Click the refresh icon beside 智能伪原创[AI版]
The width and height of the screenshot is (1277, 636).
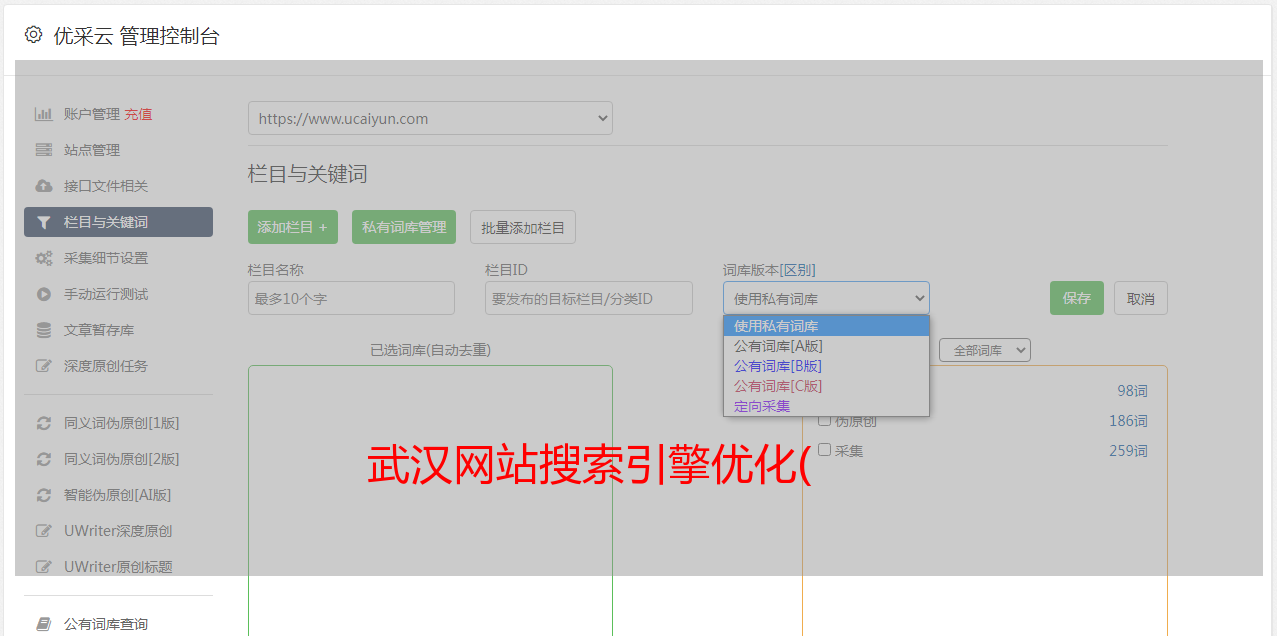tap(43, 495)
